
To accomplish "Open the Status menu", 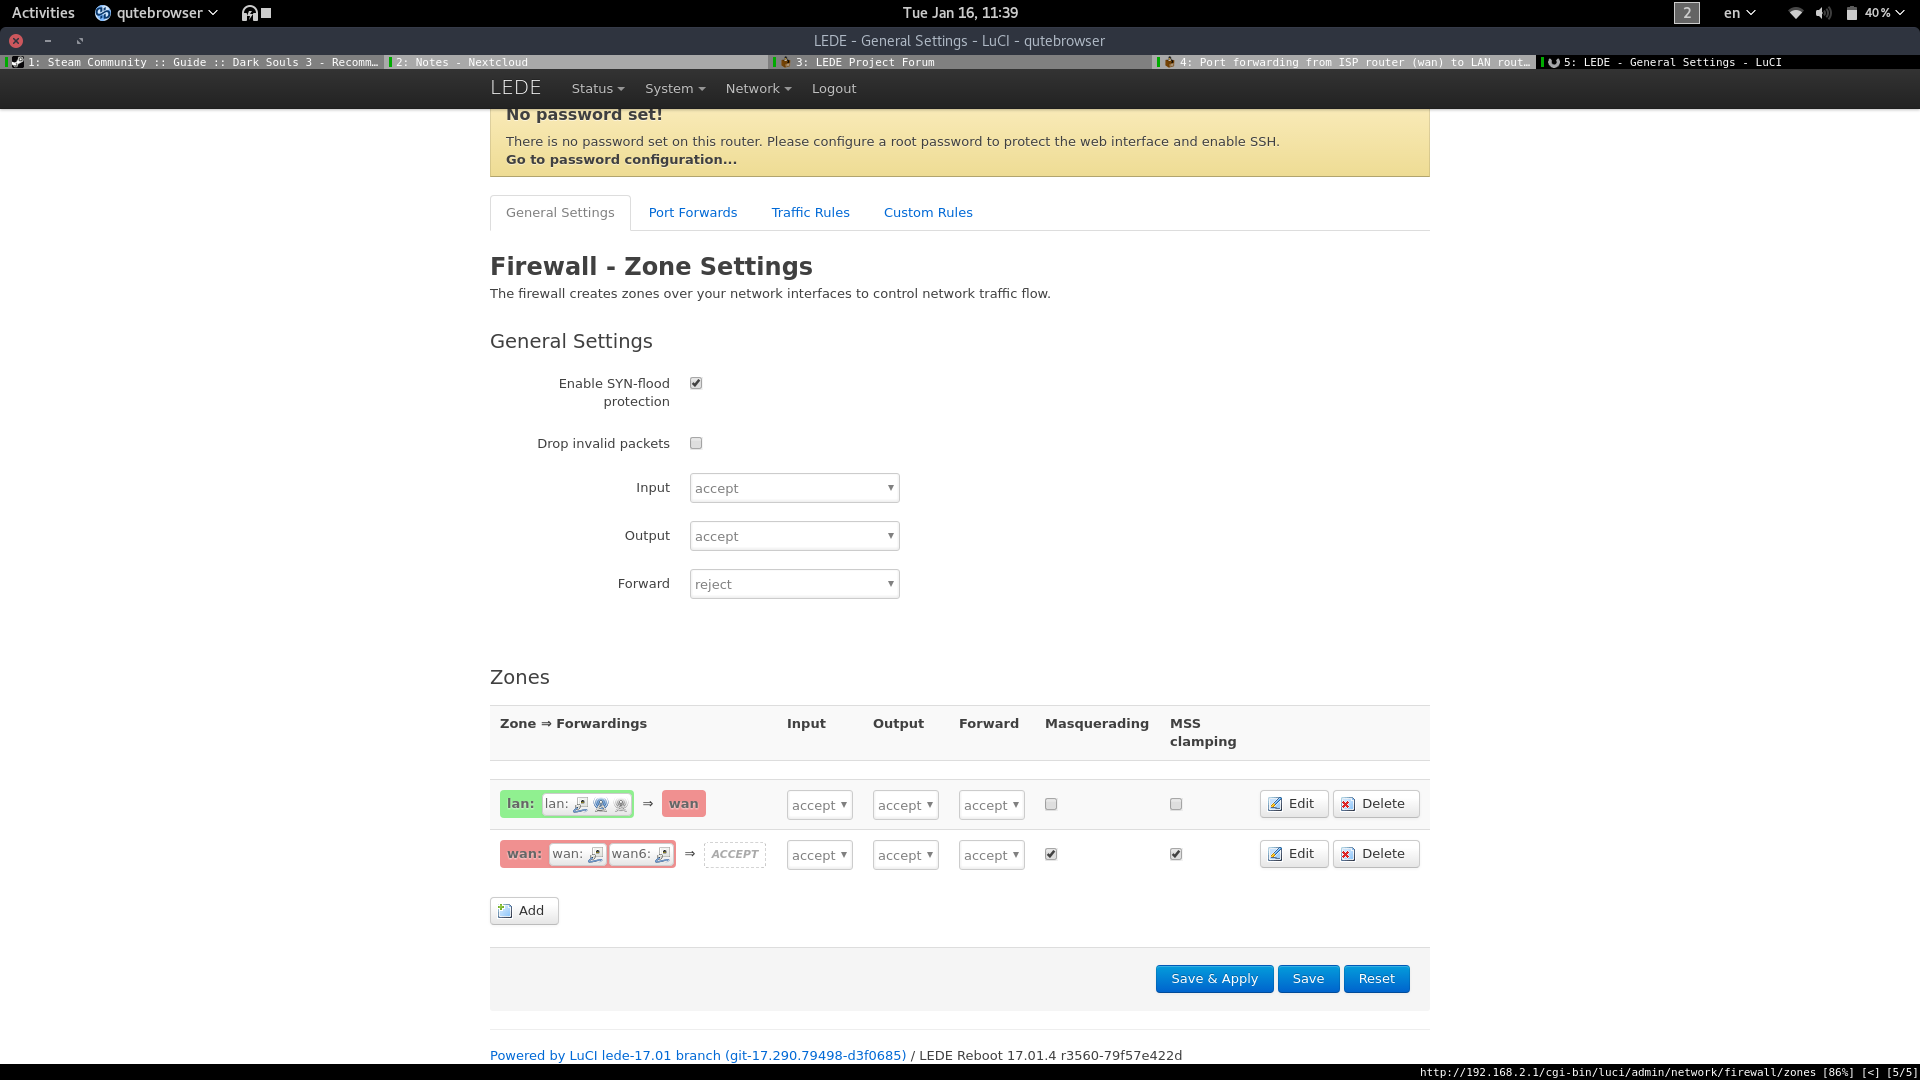I will coord(598,88).
